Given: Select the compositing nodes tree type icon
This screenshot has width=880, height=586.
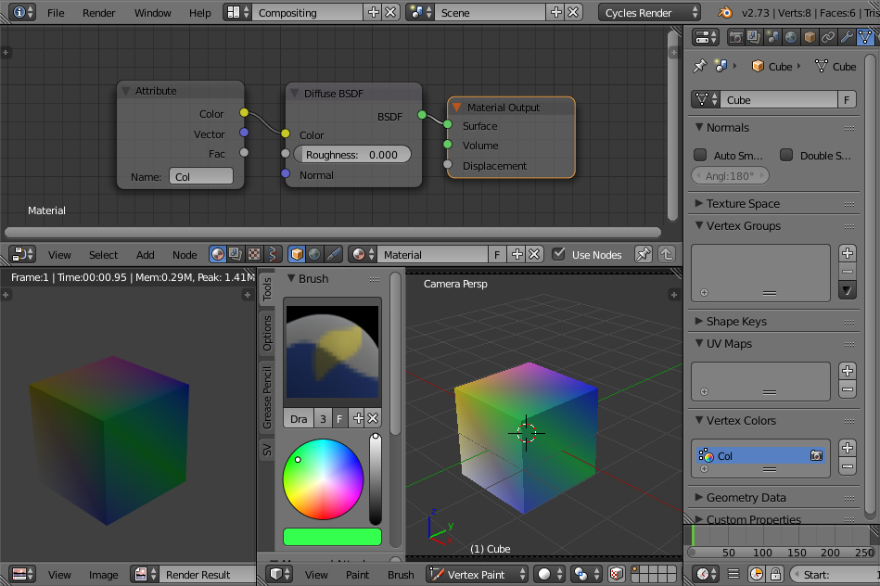Looking at the screenshot, I should 236,255.
